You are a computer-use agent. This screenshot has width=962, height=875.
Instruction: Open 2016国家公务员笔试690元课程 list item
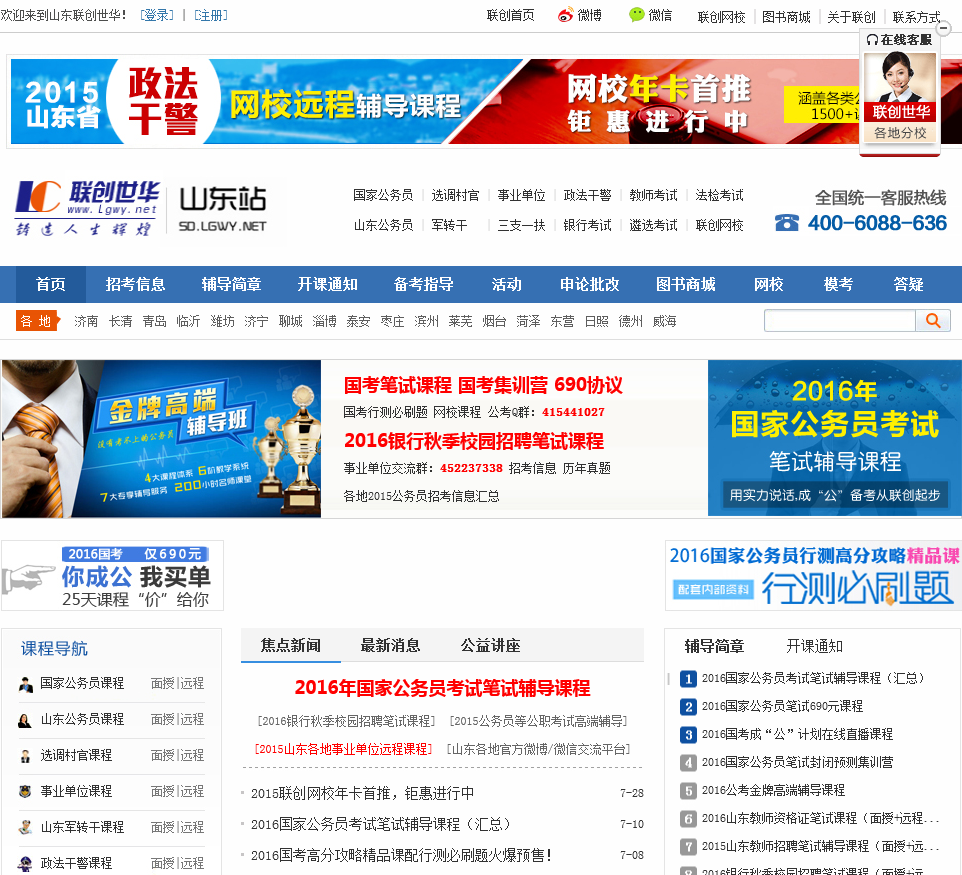pyautogui.click(x=782, y=707)
